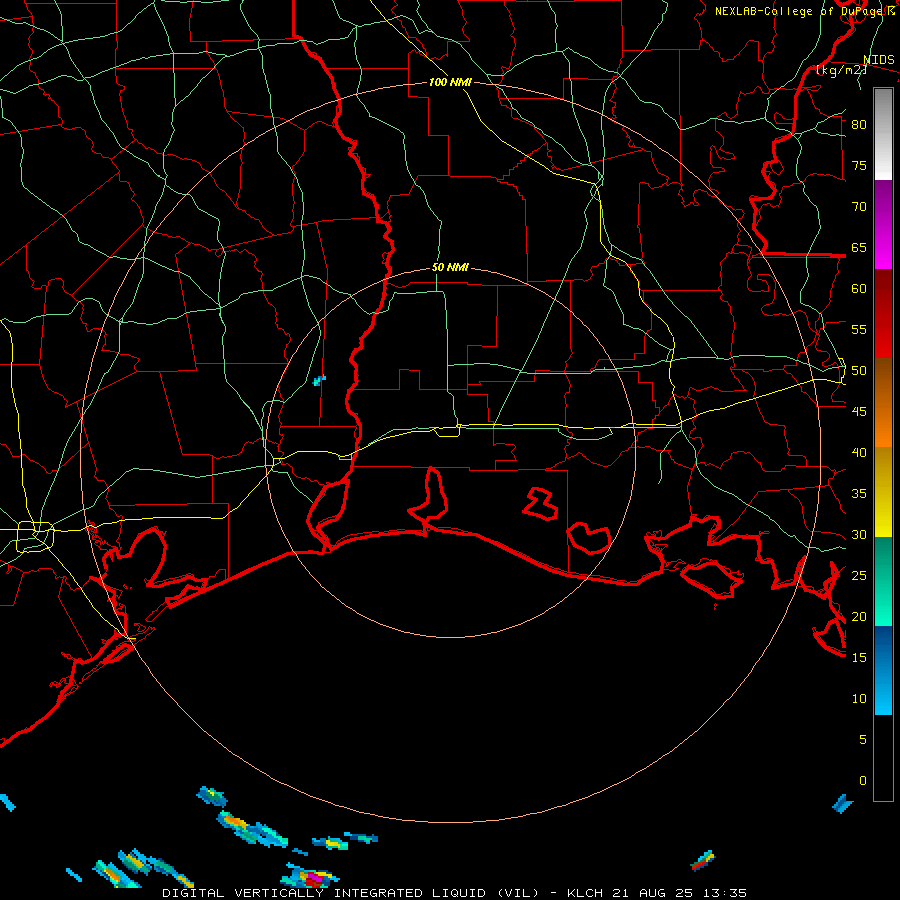
Task: Click the 20 value on the color scale
Action: pyautogui.click(x=859, y=616)
